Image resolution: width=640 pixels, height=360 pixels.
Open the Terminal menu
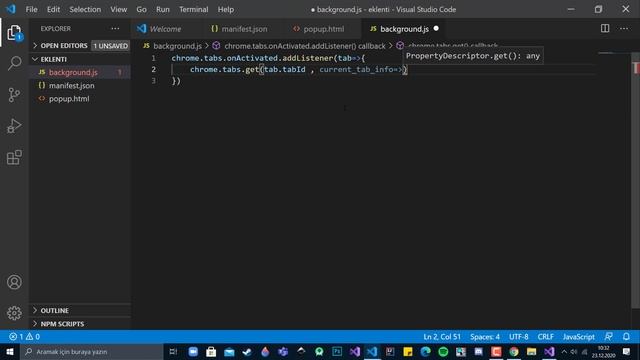[193, 9]
